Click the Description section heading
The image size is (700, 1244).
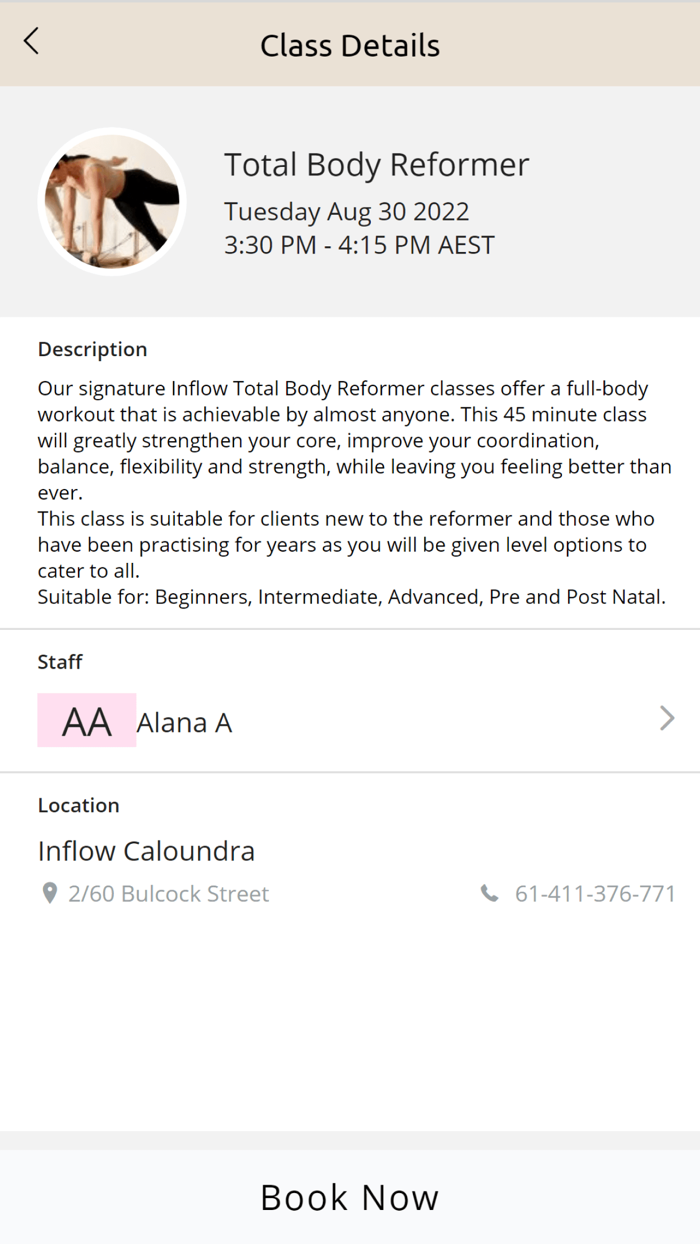point(92,349)
